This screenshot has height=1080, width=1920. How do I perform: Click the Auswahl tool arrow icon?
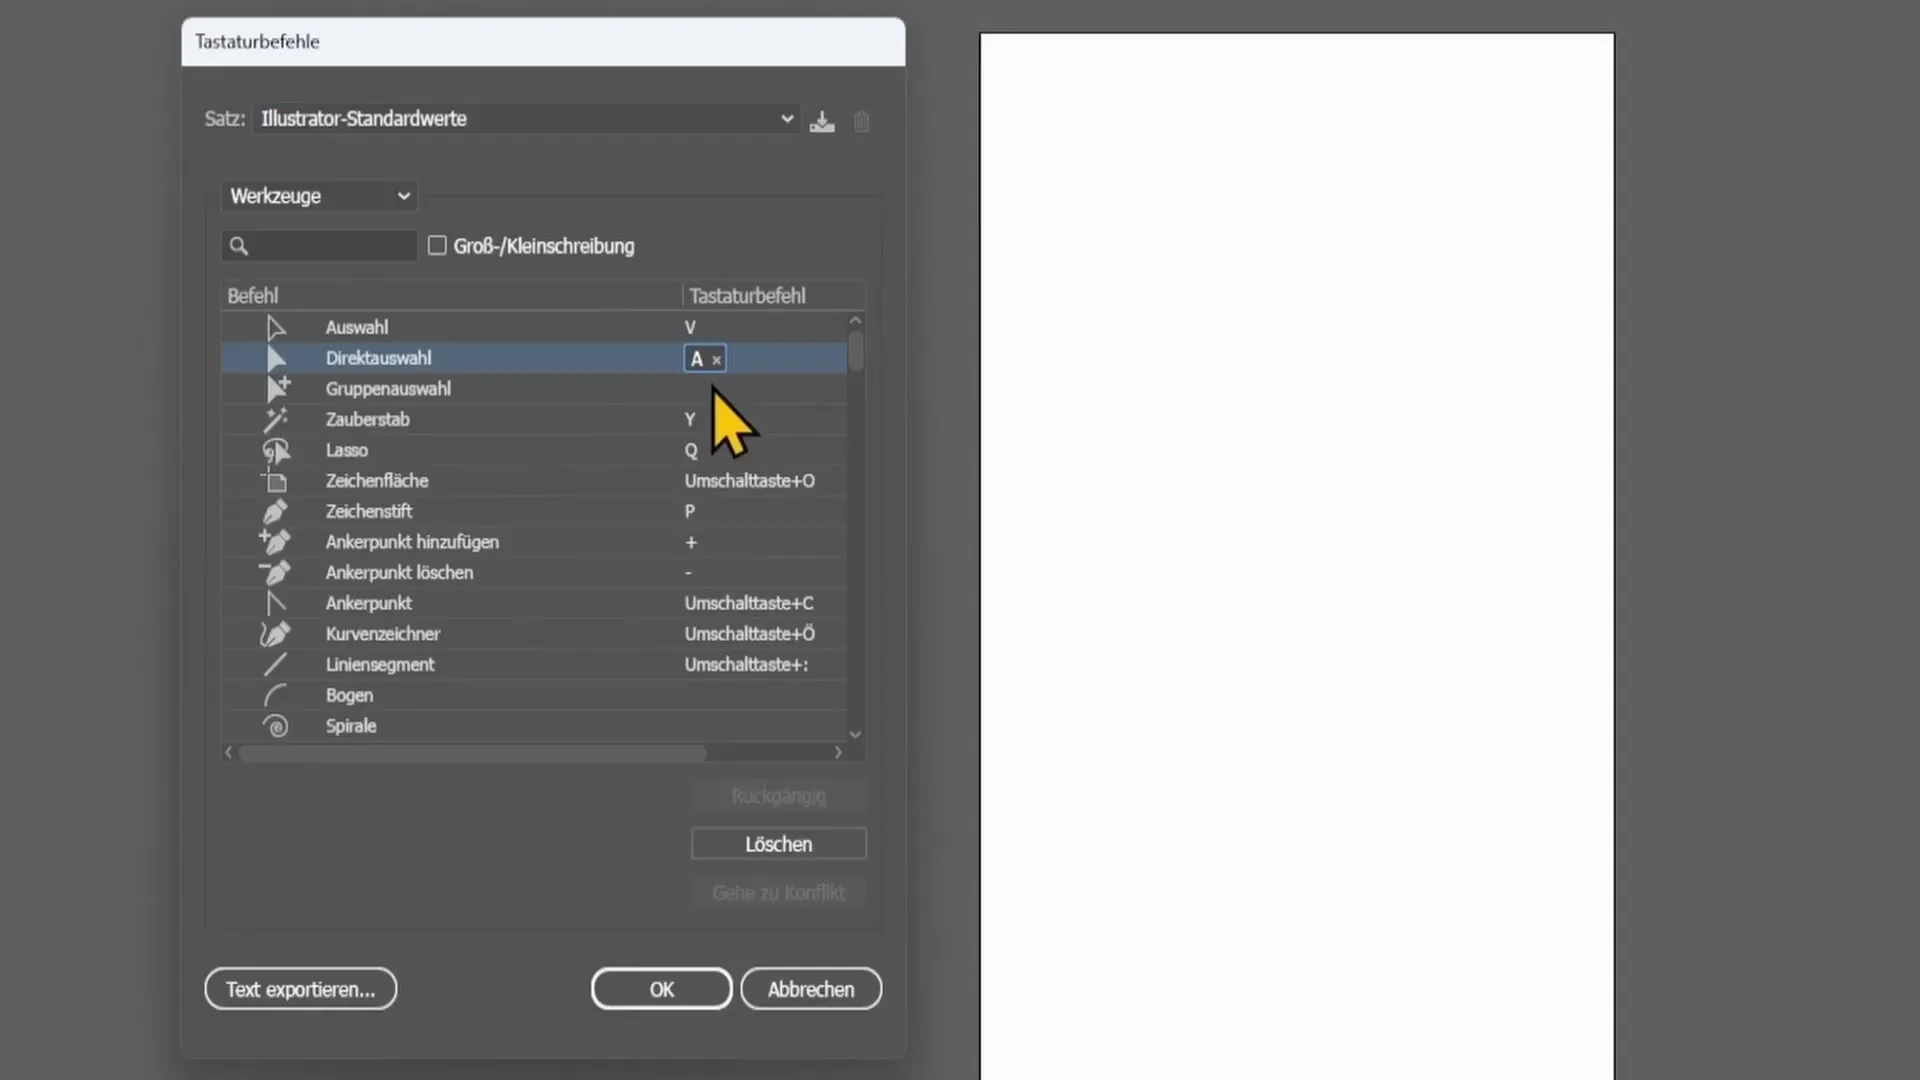tap(276, 327)
